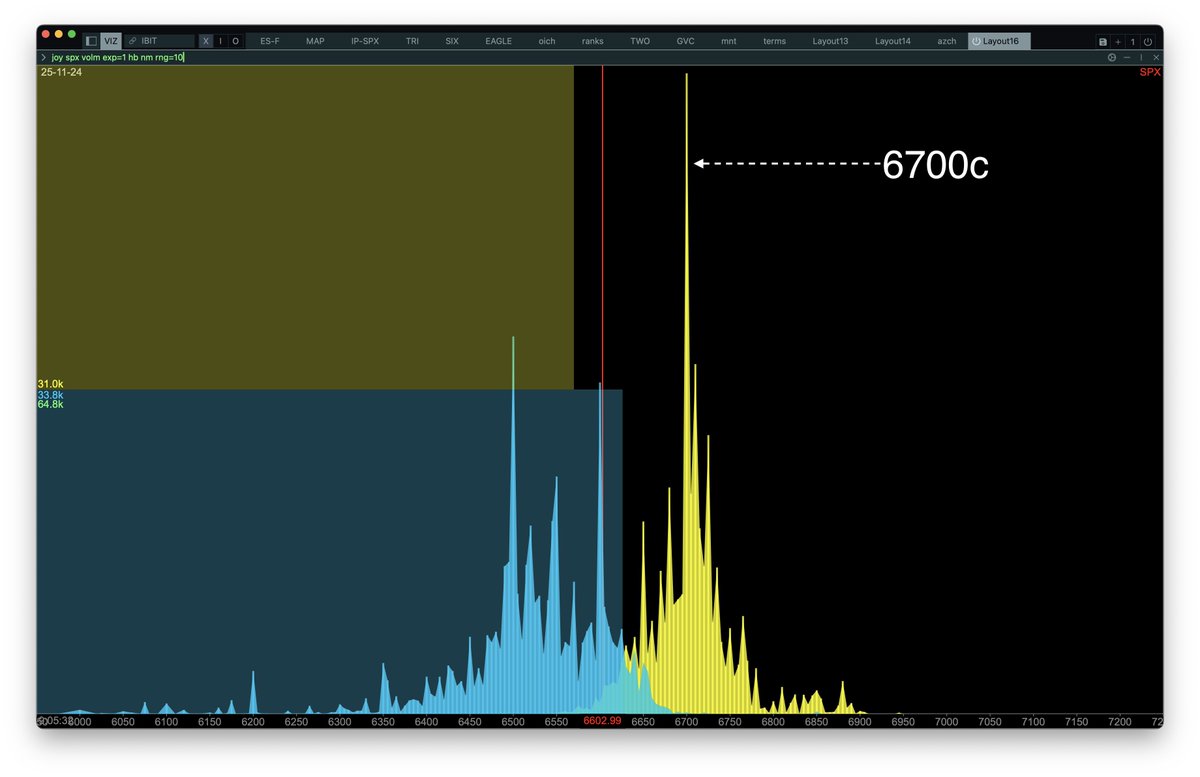1200x777 pixels.
Task: Expand the command prompt chevron
Action: point(43,58)
